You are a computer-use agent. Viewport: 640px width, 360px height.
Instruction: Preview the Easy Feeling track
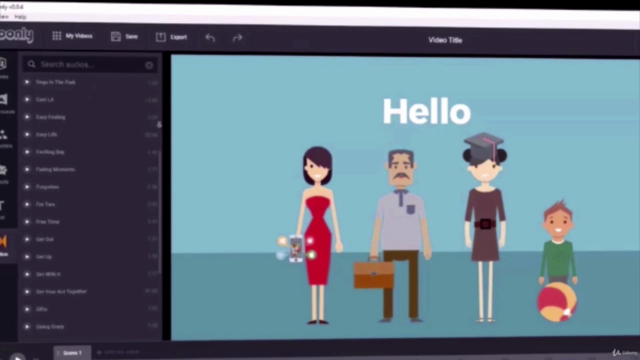pos(27,117)
